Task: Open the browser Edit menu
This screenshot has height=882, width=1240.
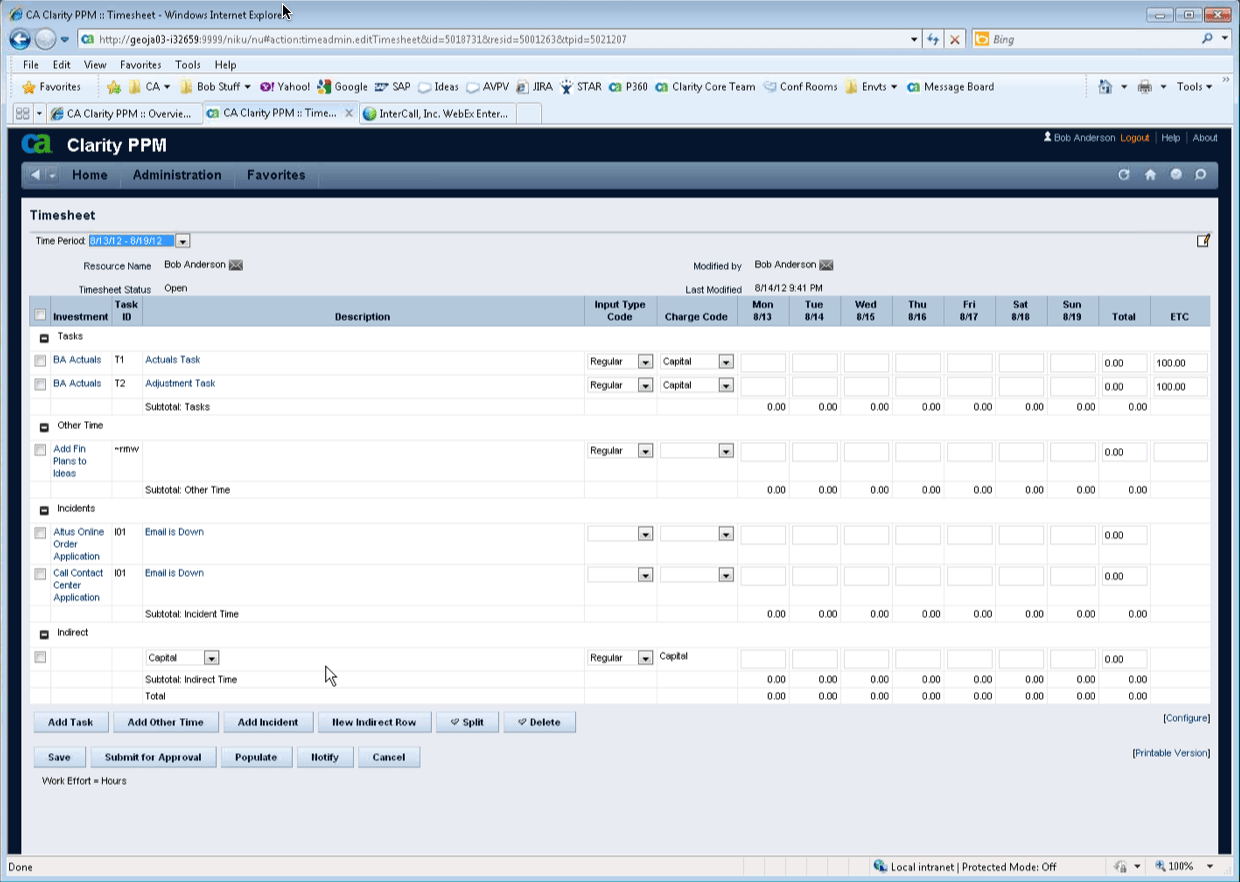Action: 61,65
